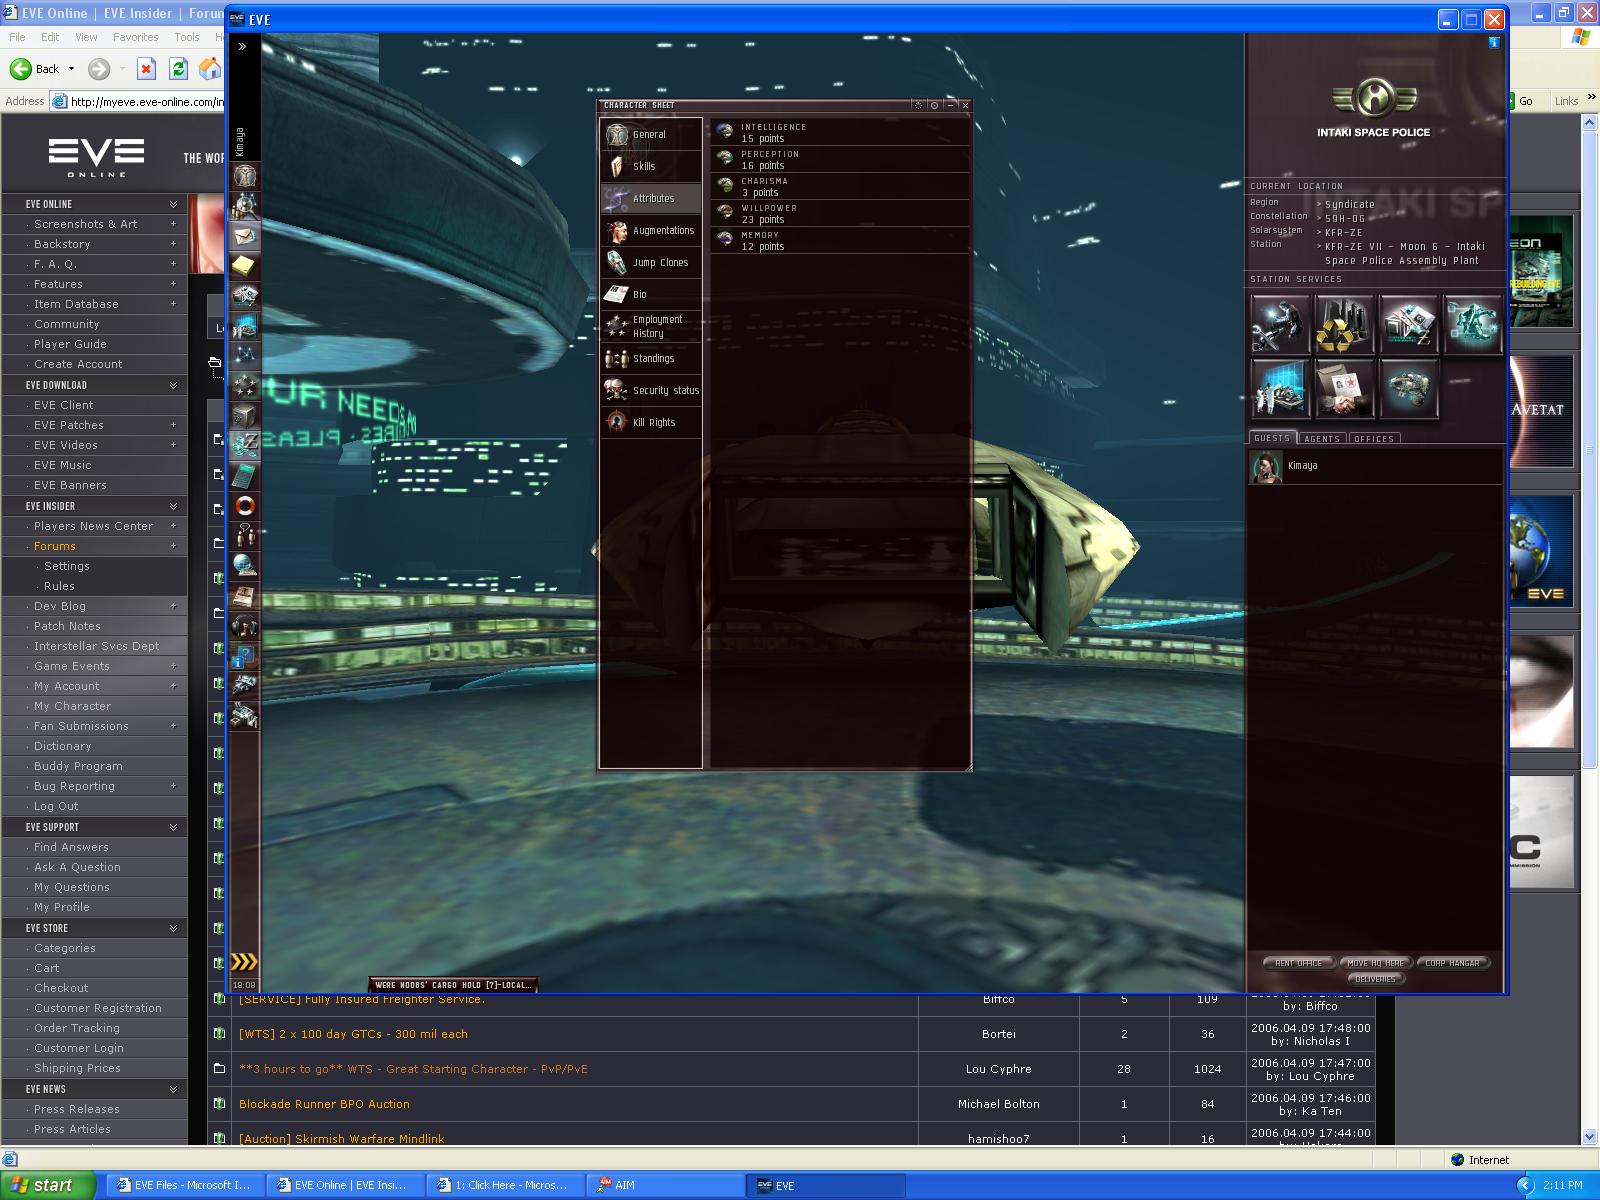The height and width of the screenshot is (1200, 1600).
Task: Open the mail envelope icon in EVE sidebar
Action: pos(245,237)
